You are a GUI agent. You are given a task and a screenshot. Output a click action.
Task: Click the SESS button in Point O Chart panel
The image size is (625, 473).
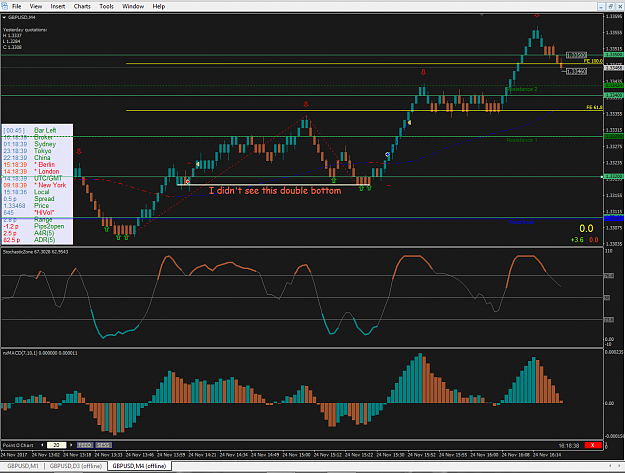click(104, 445)
